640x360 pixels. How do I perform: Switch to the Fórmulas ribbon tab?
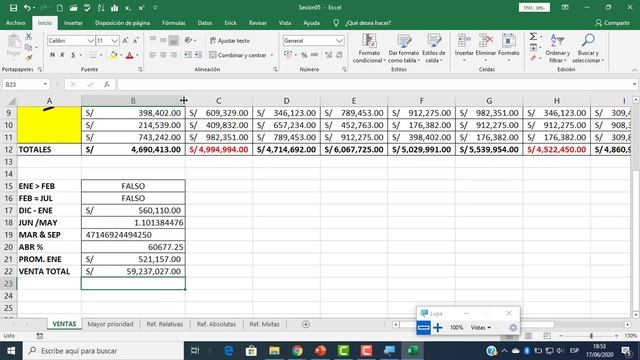click(x=173, y=23)
